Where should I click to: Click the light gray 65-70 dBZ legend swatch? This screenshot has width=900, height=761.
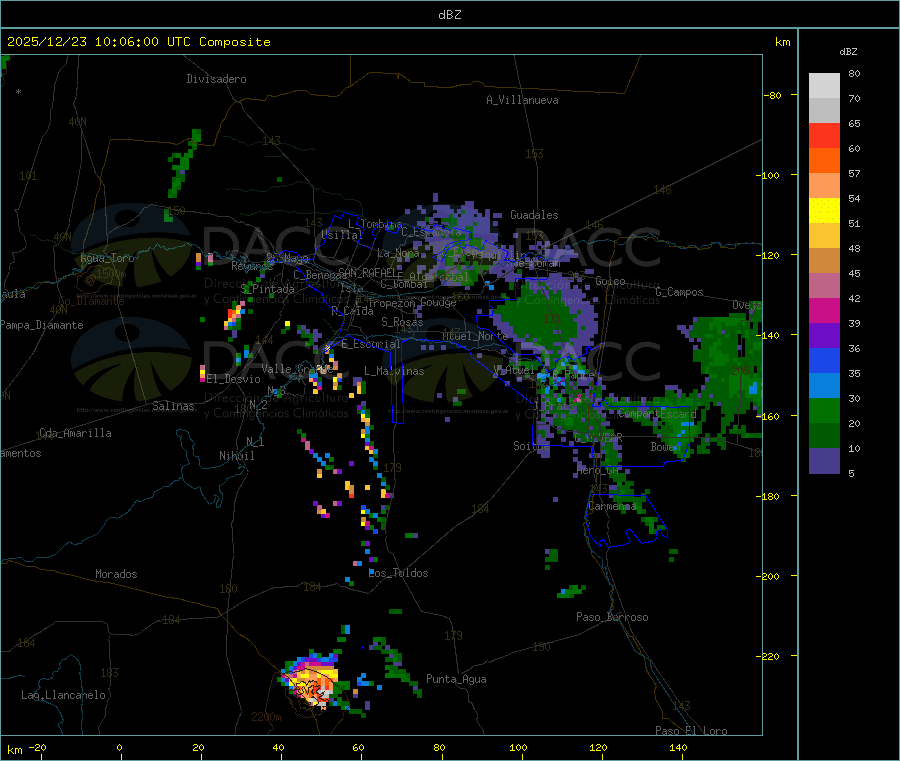click(x=824, y=111)
